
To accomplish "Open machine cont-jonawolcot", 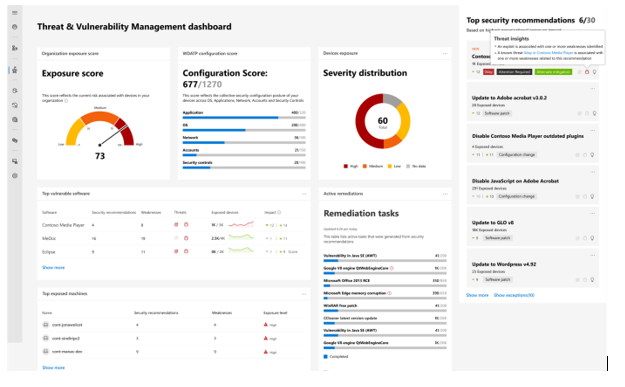I will click(67, 325).
